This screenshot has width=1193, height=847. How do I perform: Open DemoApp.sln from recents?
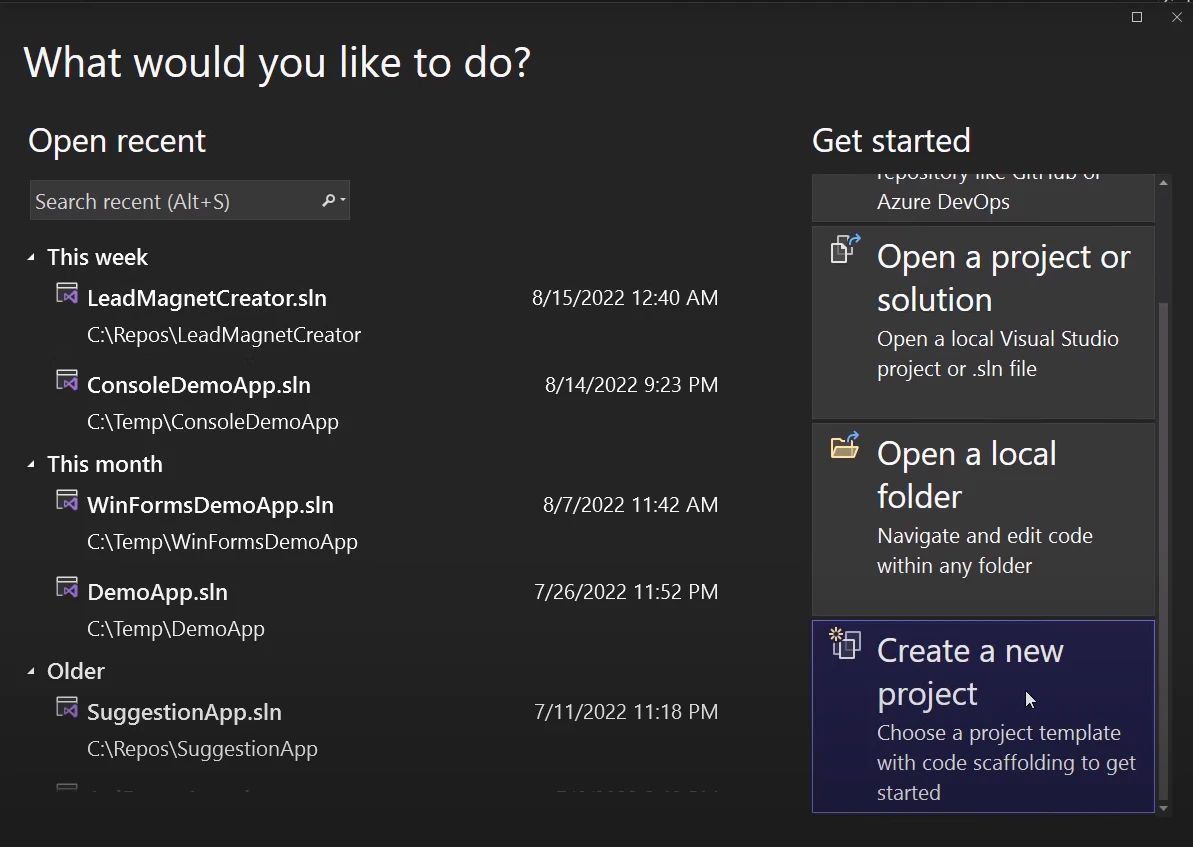click(157, 592)
